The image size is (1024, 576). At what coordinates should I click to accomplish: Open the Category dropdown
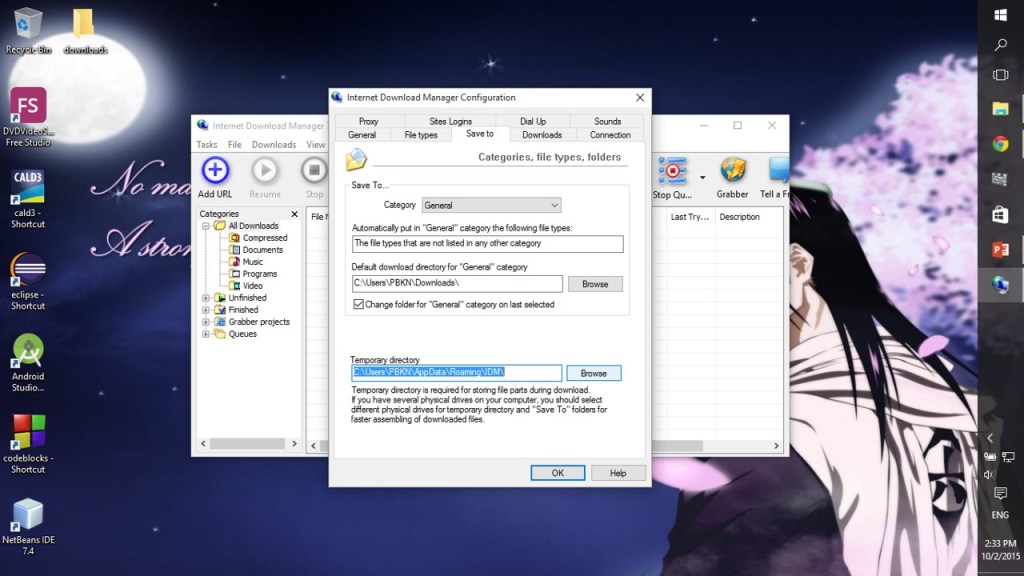(491, 205)
